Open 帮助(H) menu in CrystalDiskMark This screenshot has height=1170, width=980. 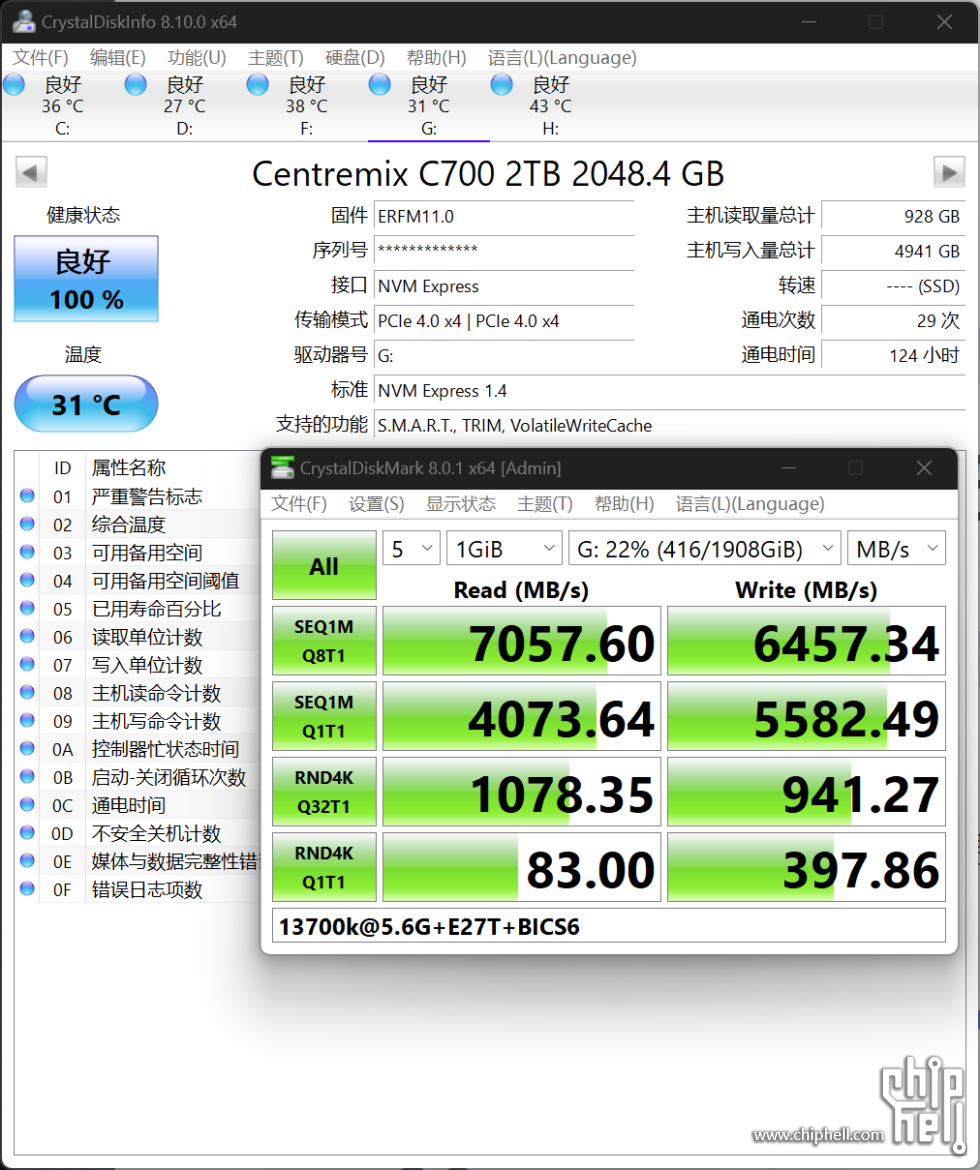[624, 504]
